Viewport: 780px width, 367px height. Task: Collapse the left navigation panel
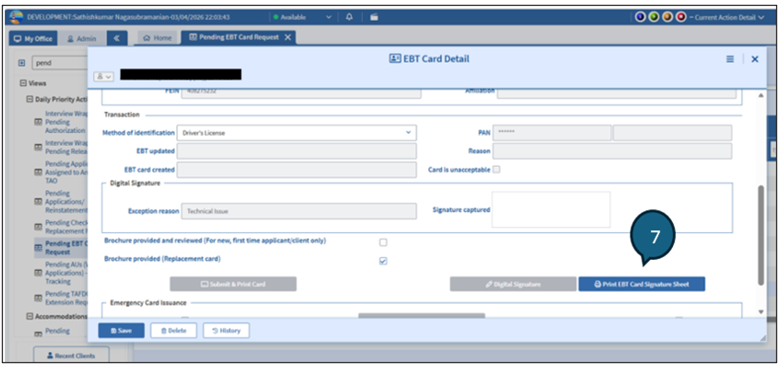(116, 38)
